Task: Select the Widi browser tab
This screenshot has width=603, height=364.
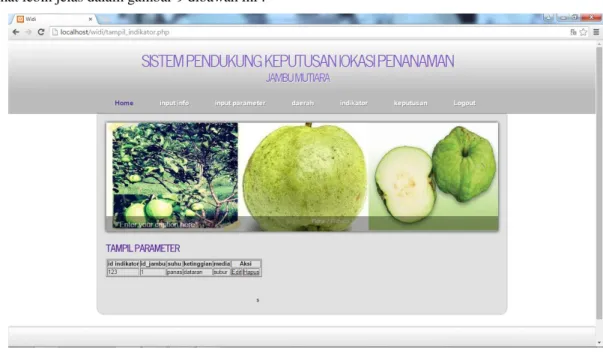Action: (x=54, y=19)
